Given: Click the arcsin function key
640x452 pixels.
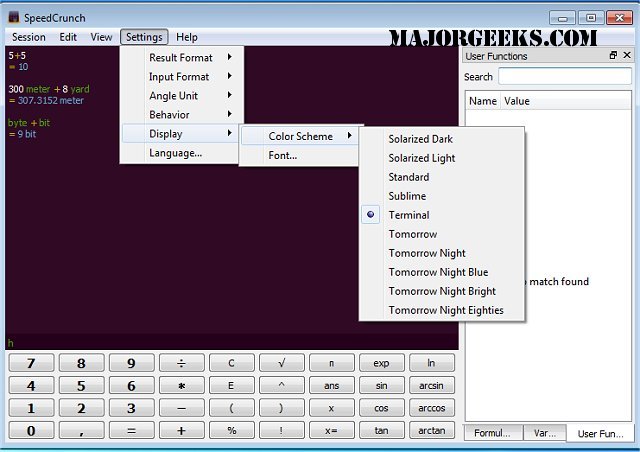Looking at the screenshot, I should pyautogui.click(x=432, y=385).
